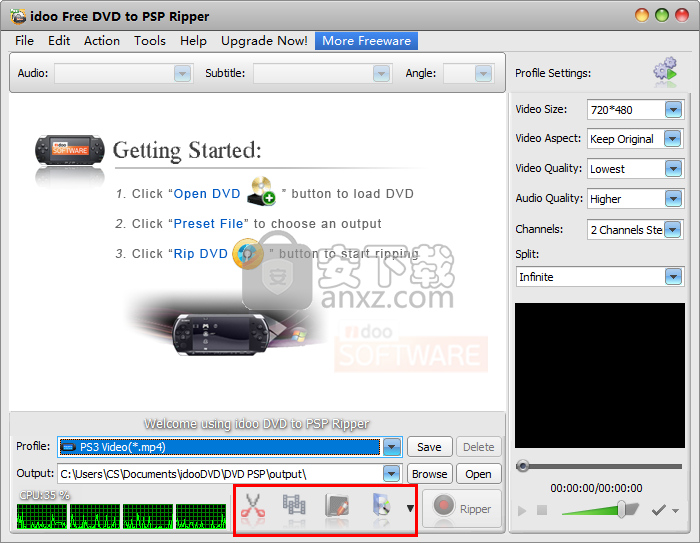Open the File menu

pyautogui.click(x=24, y=41)
